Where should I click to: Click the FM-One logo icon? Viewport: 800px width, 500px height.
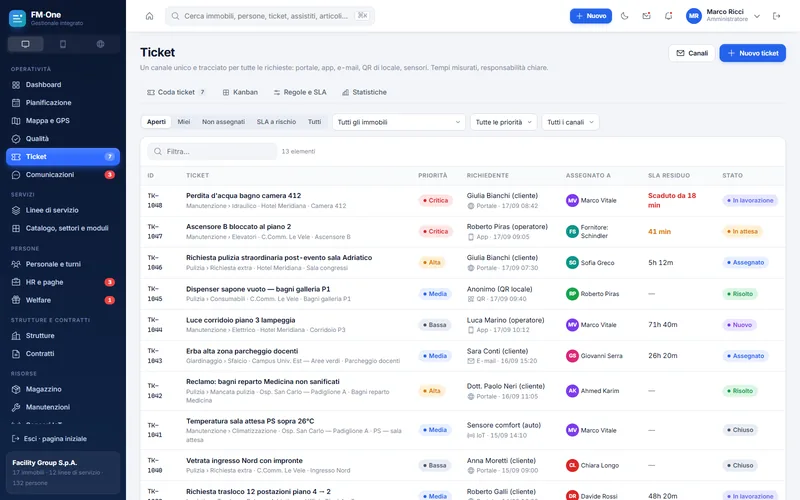pyautogui.click(x=17, y=18)
